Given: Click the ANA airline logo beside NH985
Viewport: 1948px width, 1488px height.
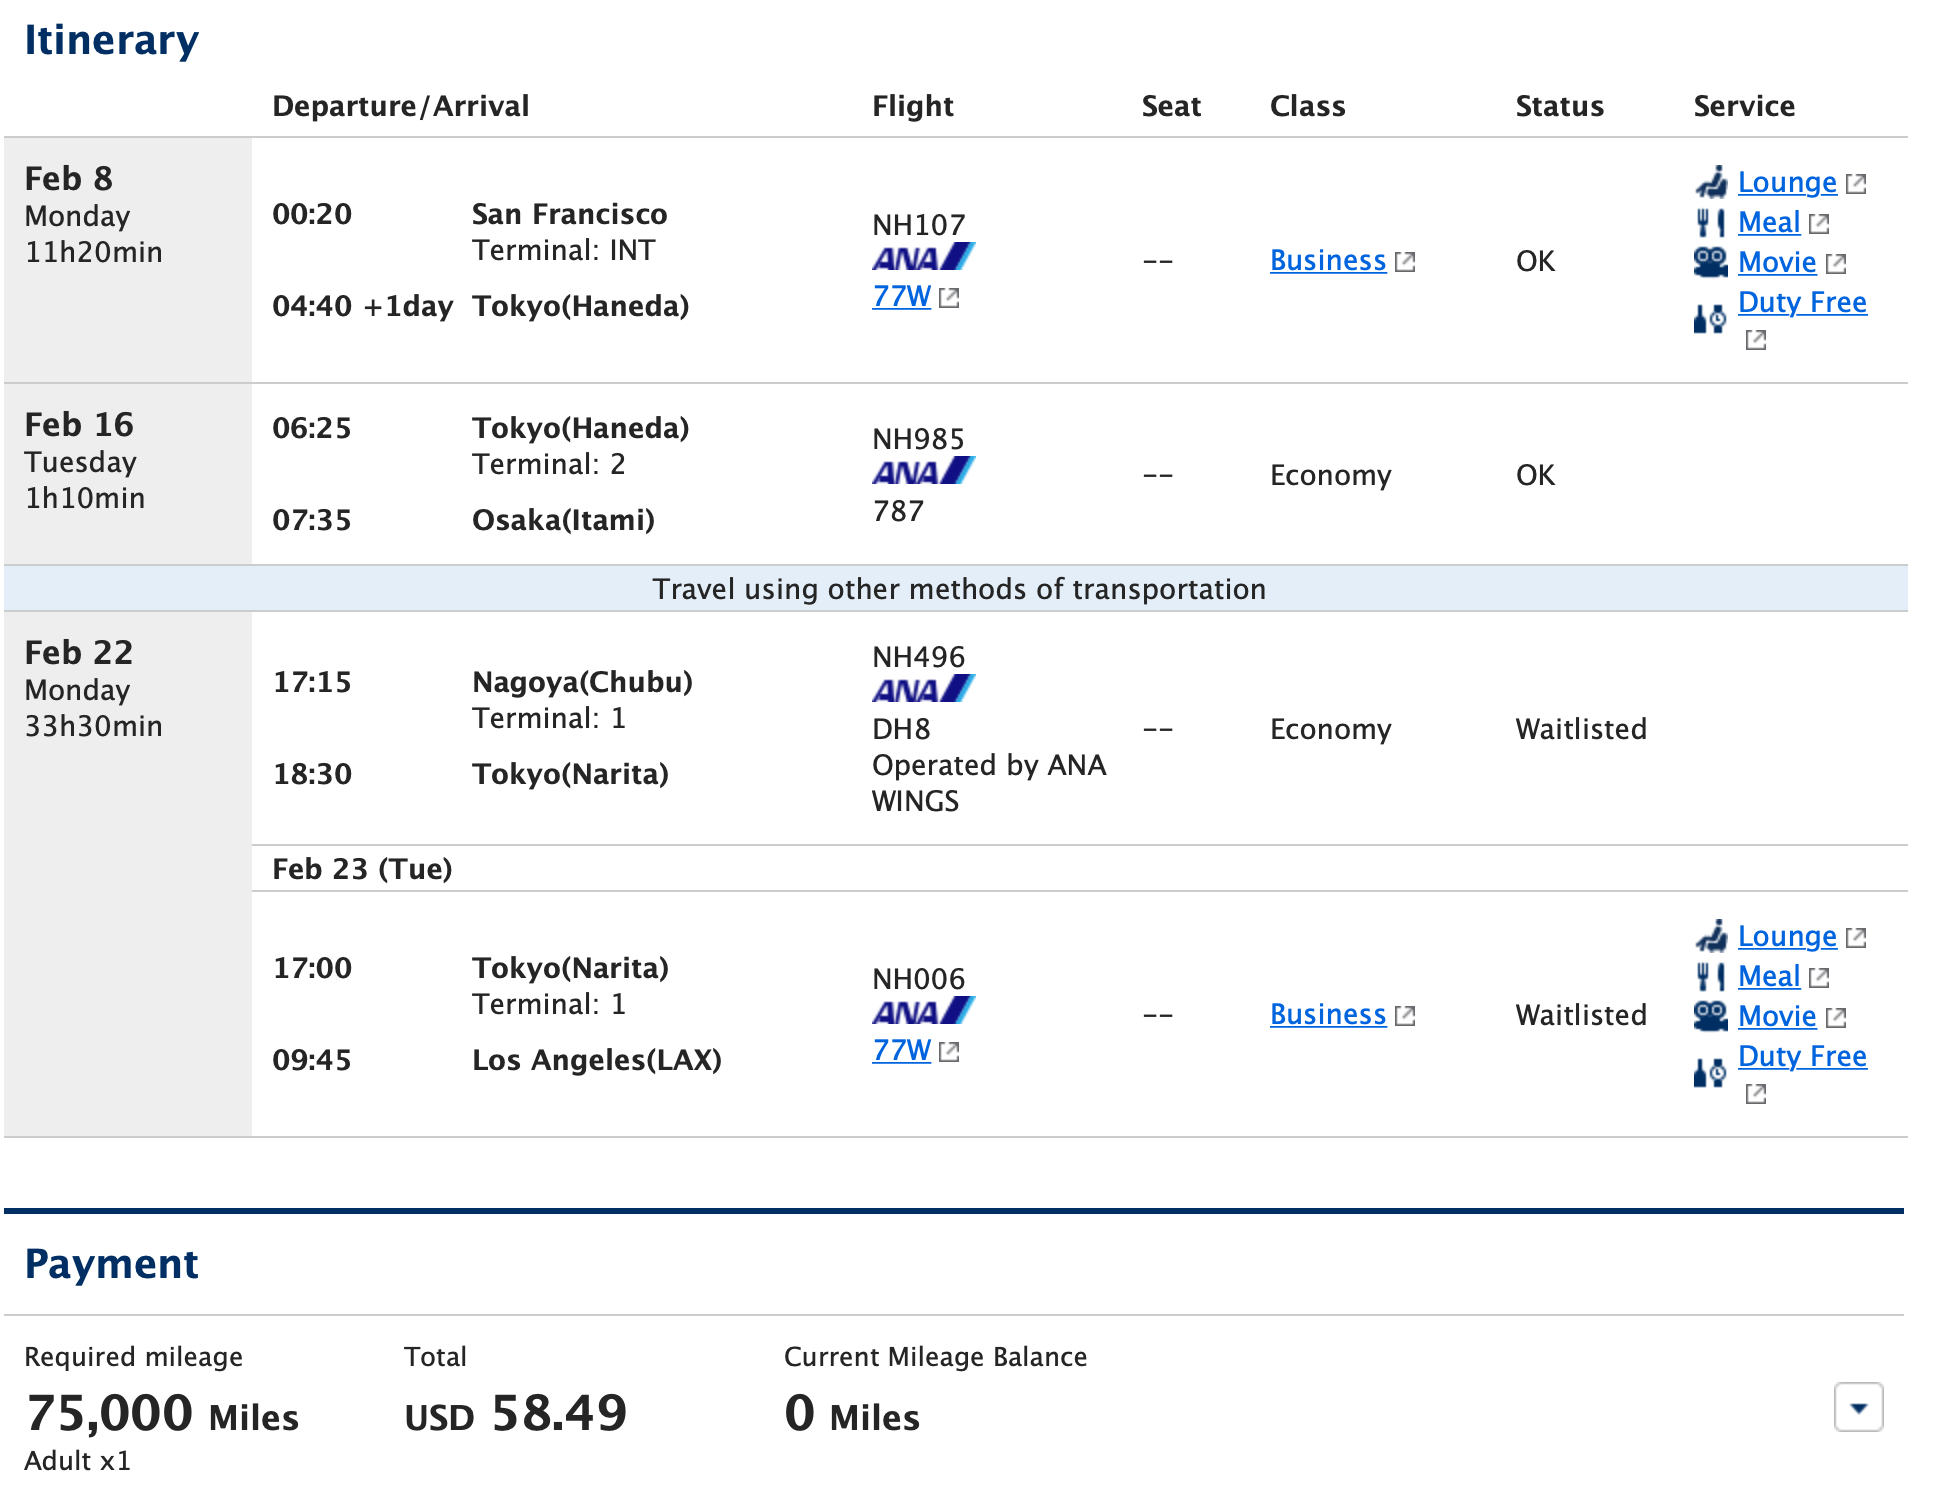Looking at the screenshot, I should tap(921, 471).
